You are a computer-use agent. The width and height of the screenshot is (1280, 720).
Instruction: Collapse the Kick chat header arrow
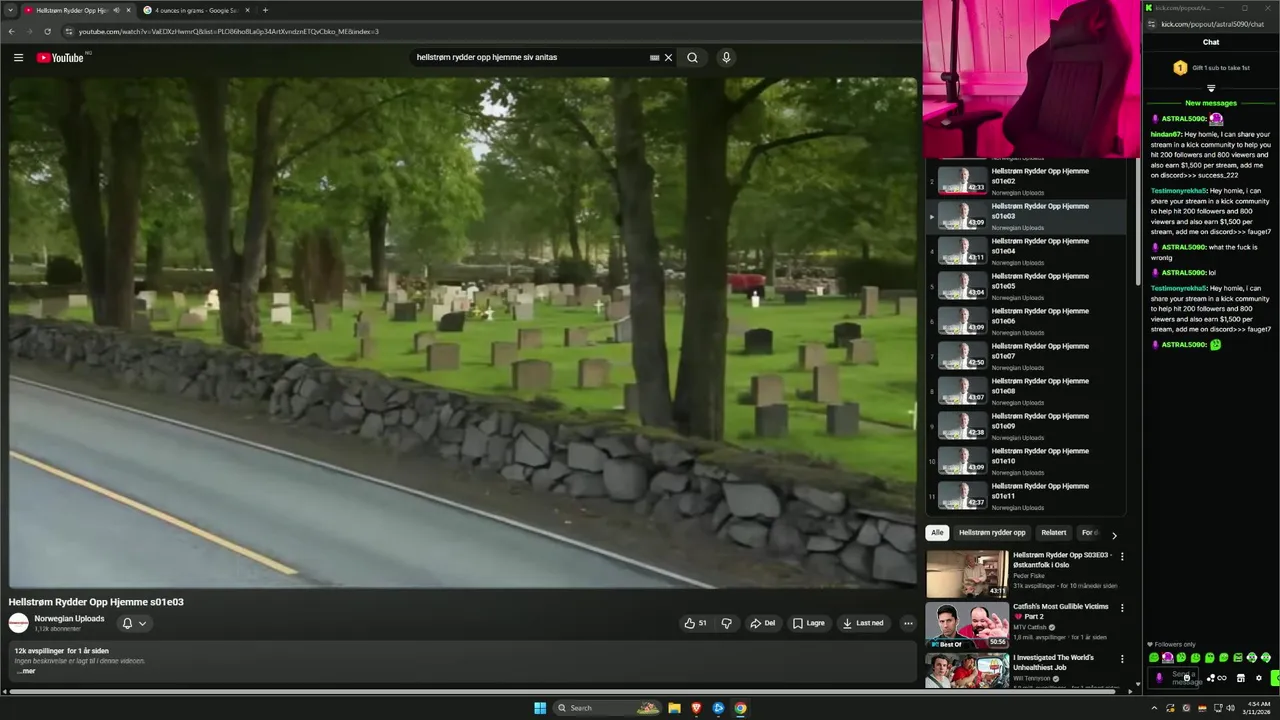pyautogui.click(x=1211, y=88)
